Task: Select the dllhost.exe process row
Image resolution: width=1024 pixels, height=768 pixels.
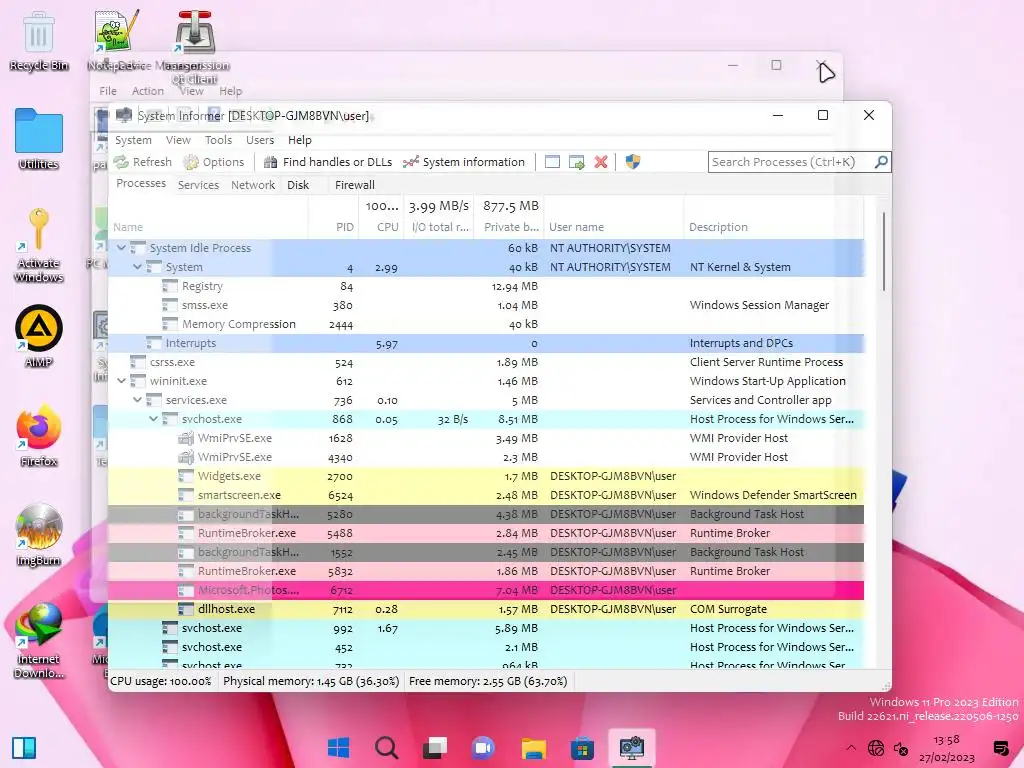Action: 486,609
